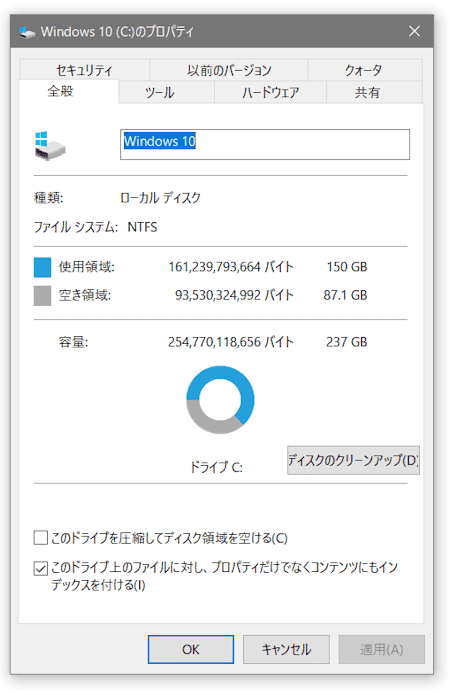The width and height of the screenshot is (450, 695).
Task: Click the disk usage donut chart
Action: [220, 400]
